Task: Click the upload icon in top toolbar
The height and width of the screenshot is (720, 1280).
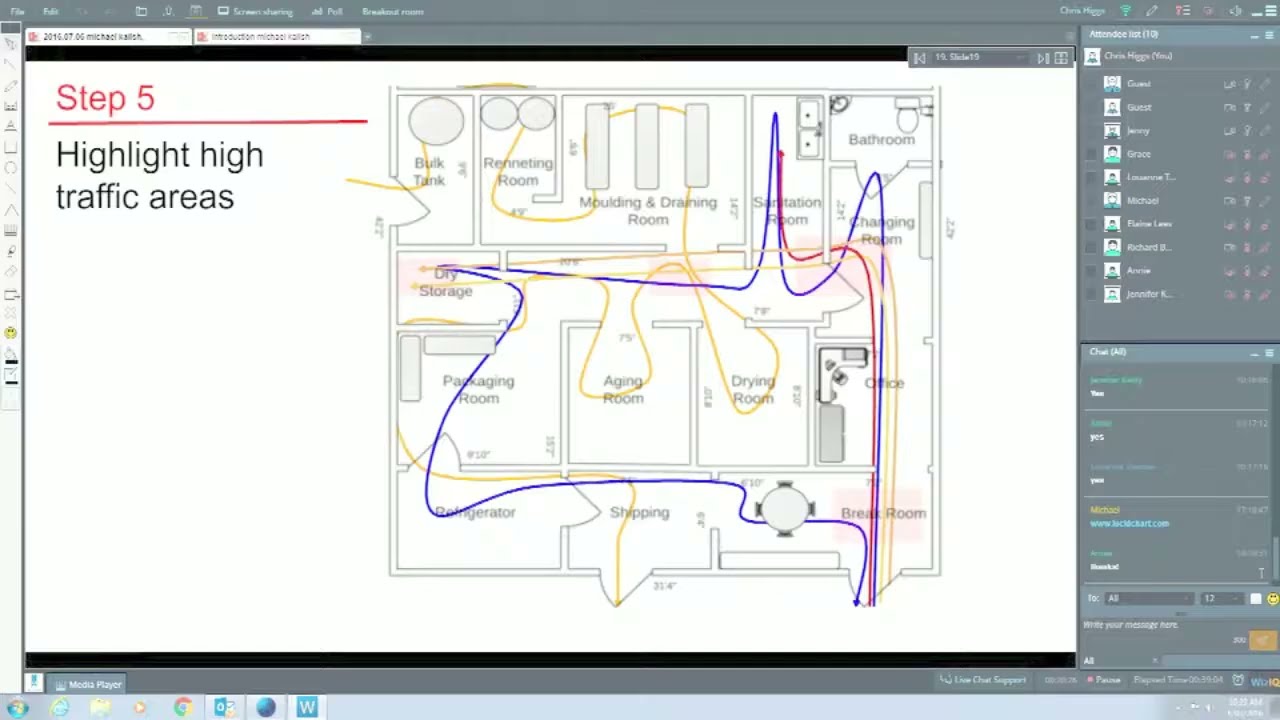Action: [168, 11]
